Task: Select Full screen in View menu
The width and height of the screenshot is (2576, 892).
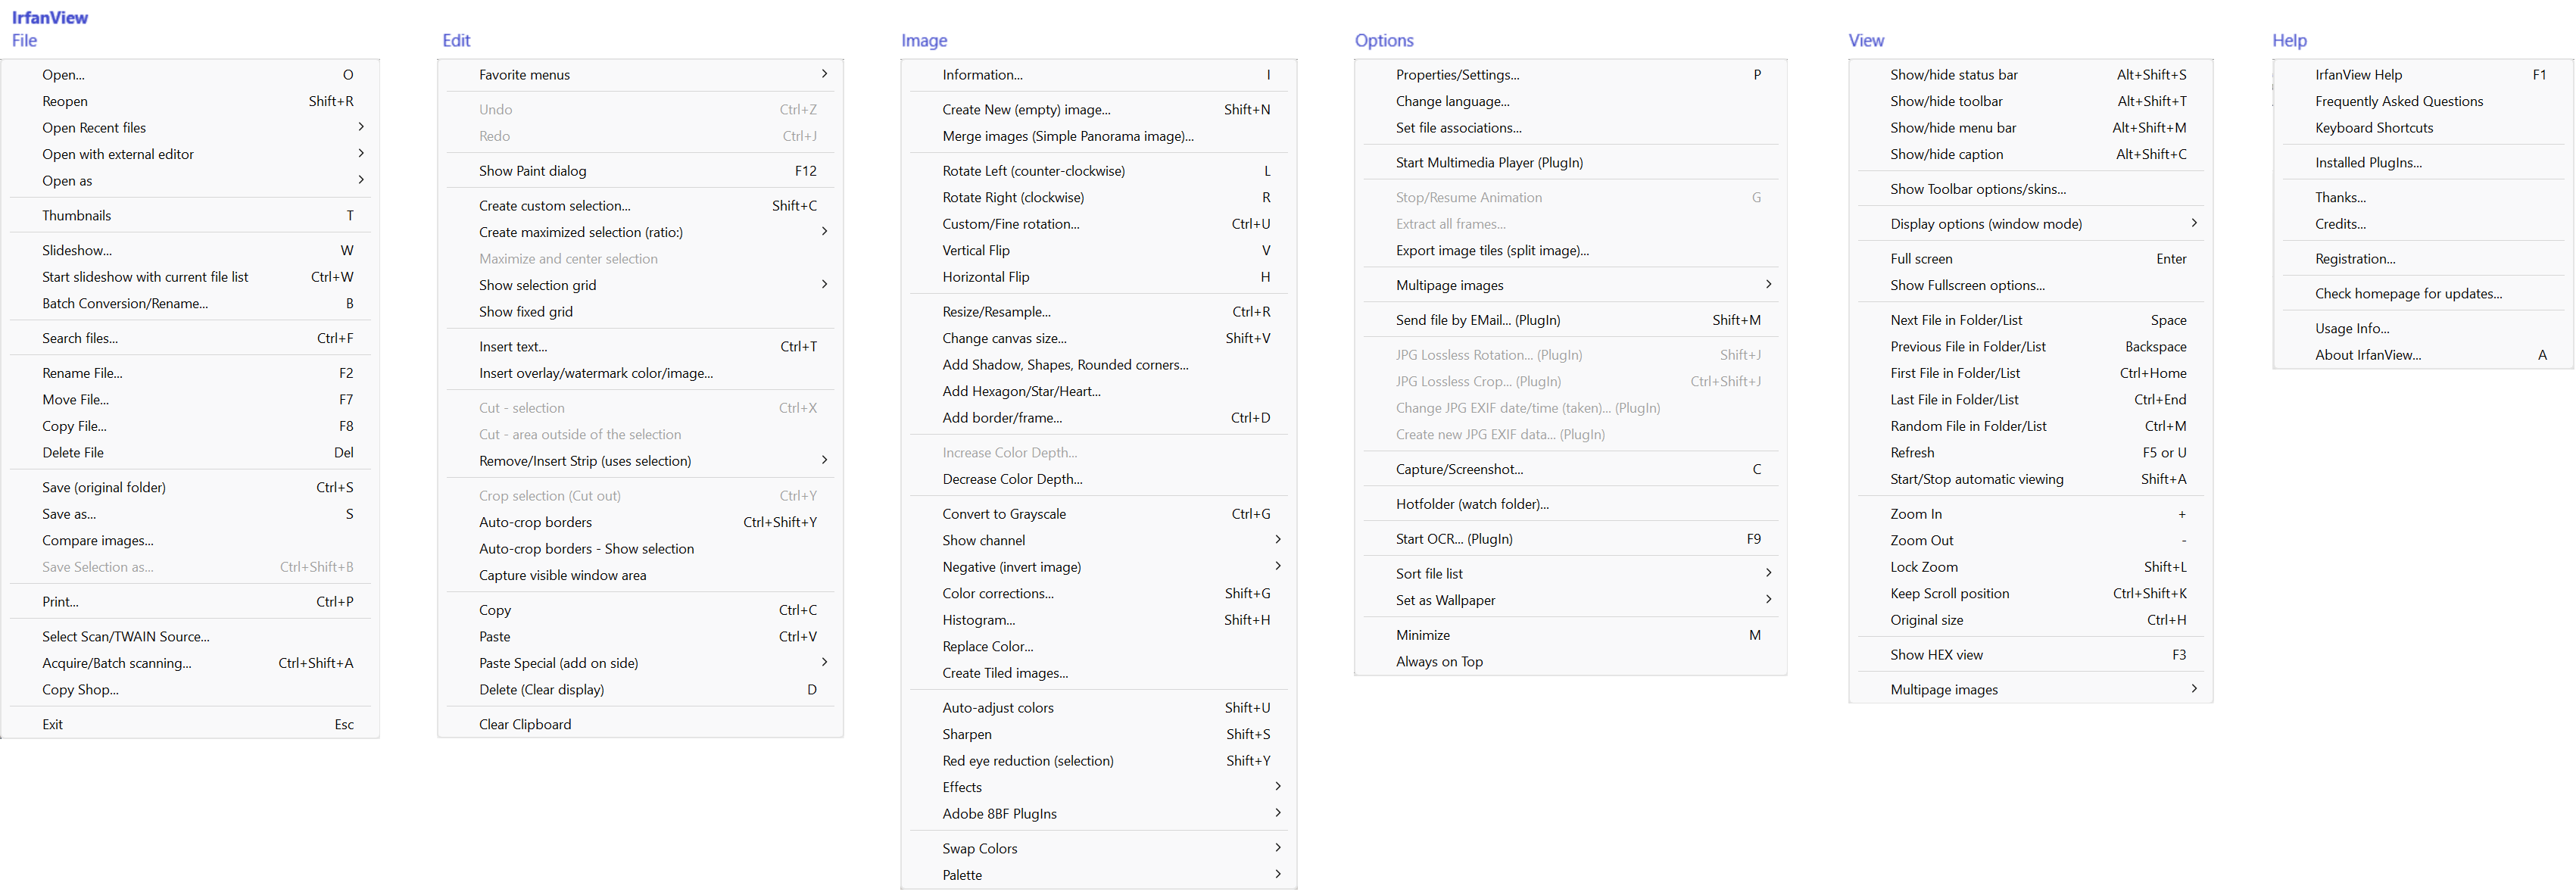Action: [1921, 259]
